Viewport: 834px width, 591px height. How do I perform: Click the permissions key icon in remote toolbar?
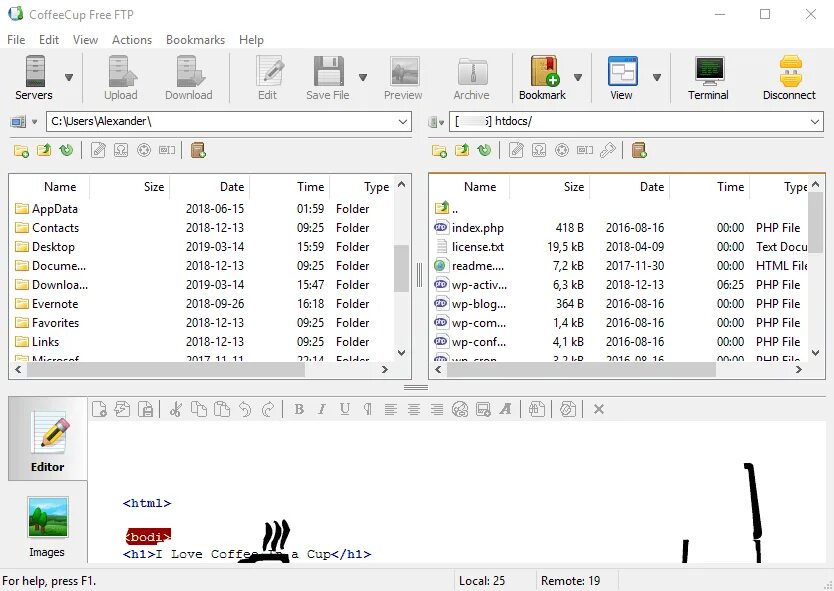point(607,151)
